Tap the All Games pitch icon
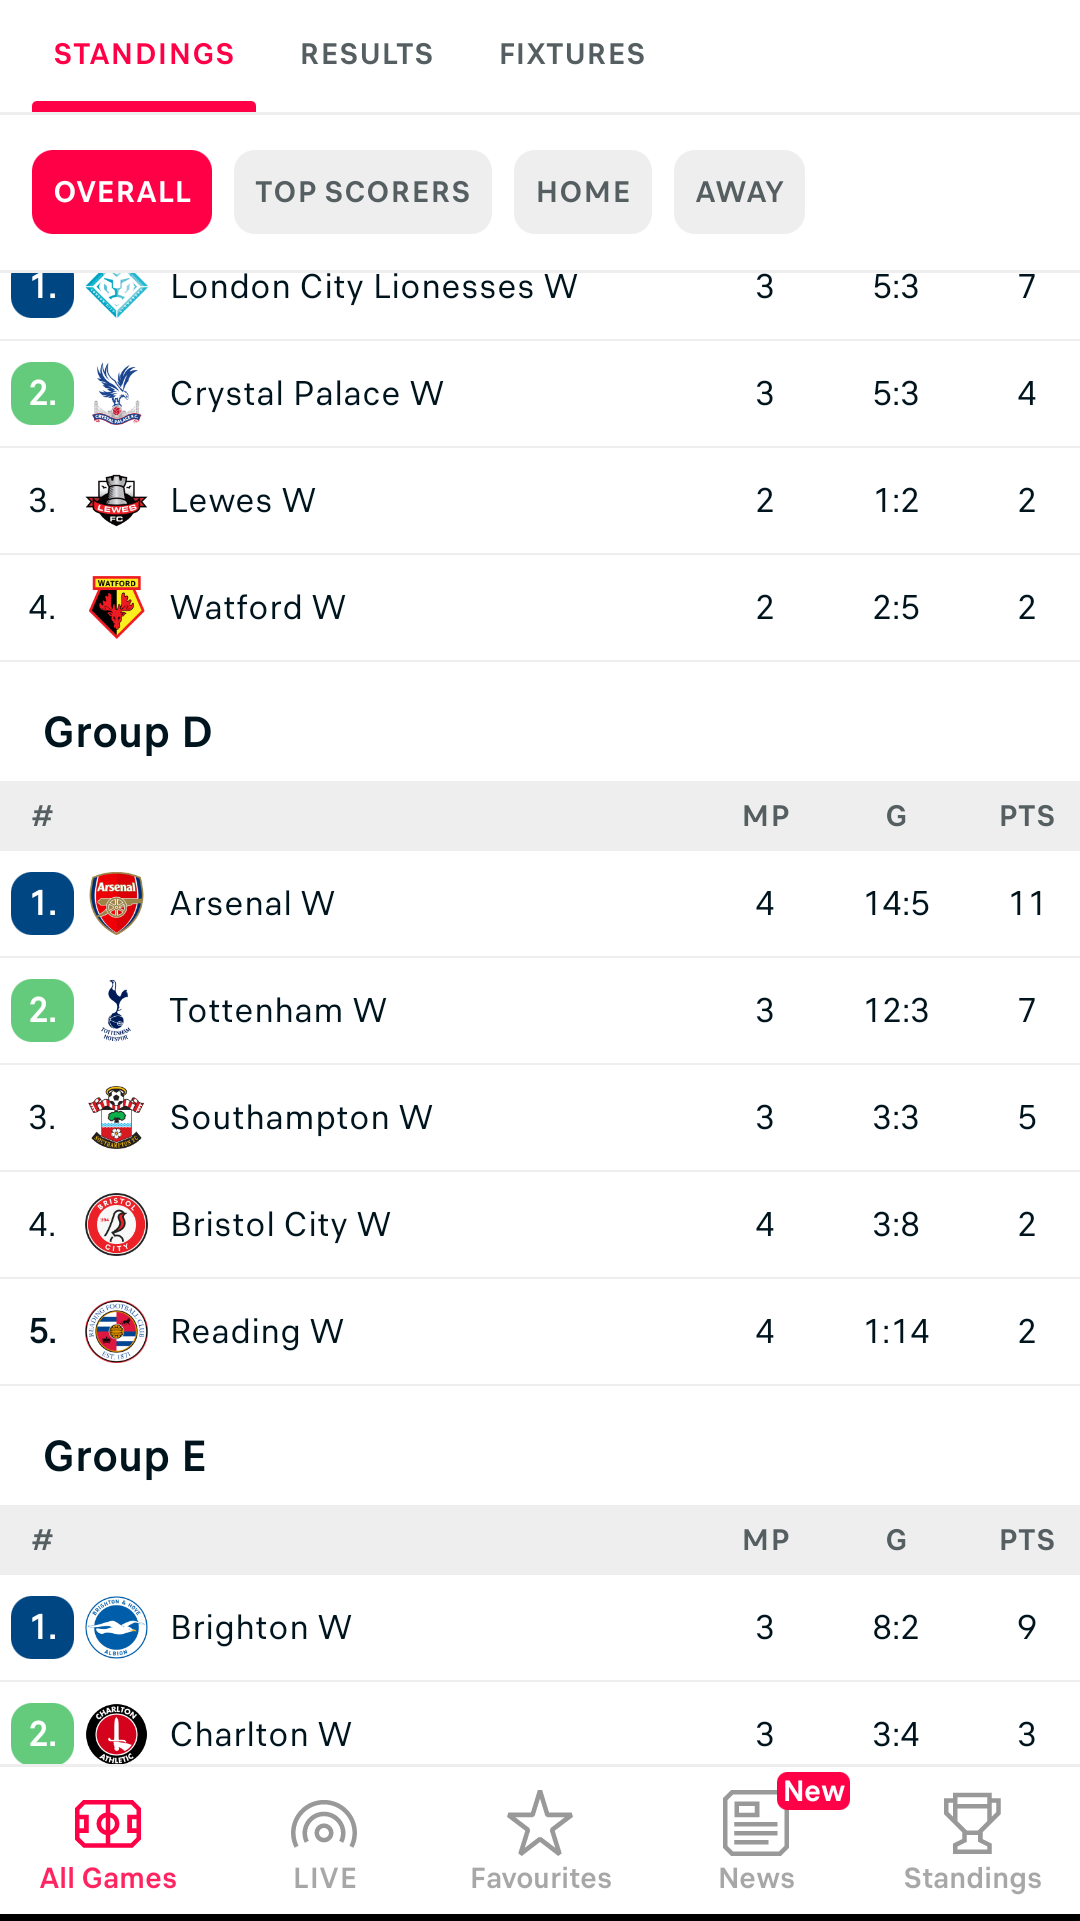This screenshot has width=1080, height=1921. [x=108, y=1825]
